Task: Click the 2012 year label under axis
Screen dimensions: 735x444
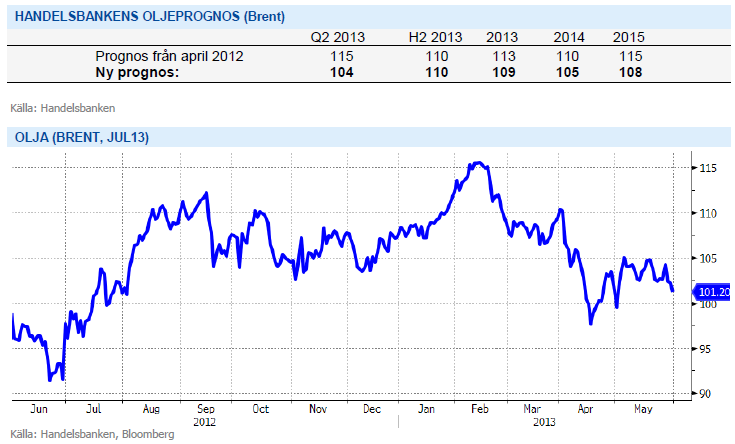Action: pyautogui.click(x=205, y=421)
